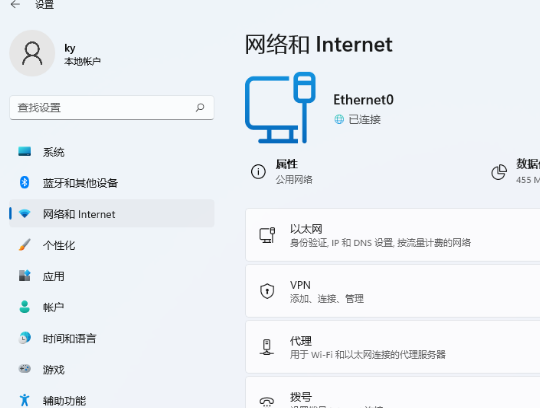Screen dimensions: 540x408
Task: Go back with the arrow icon
Action: pyautogui.click(x=15, y=4)
